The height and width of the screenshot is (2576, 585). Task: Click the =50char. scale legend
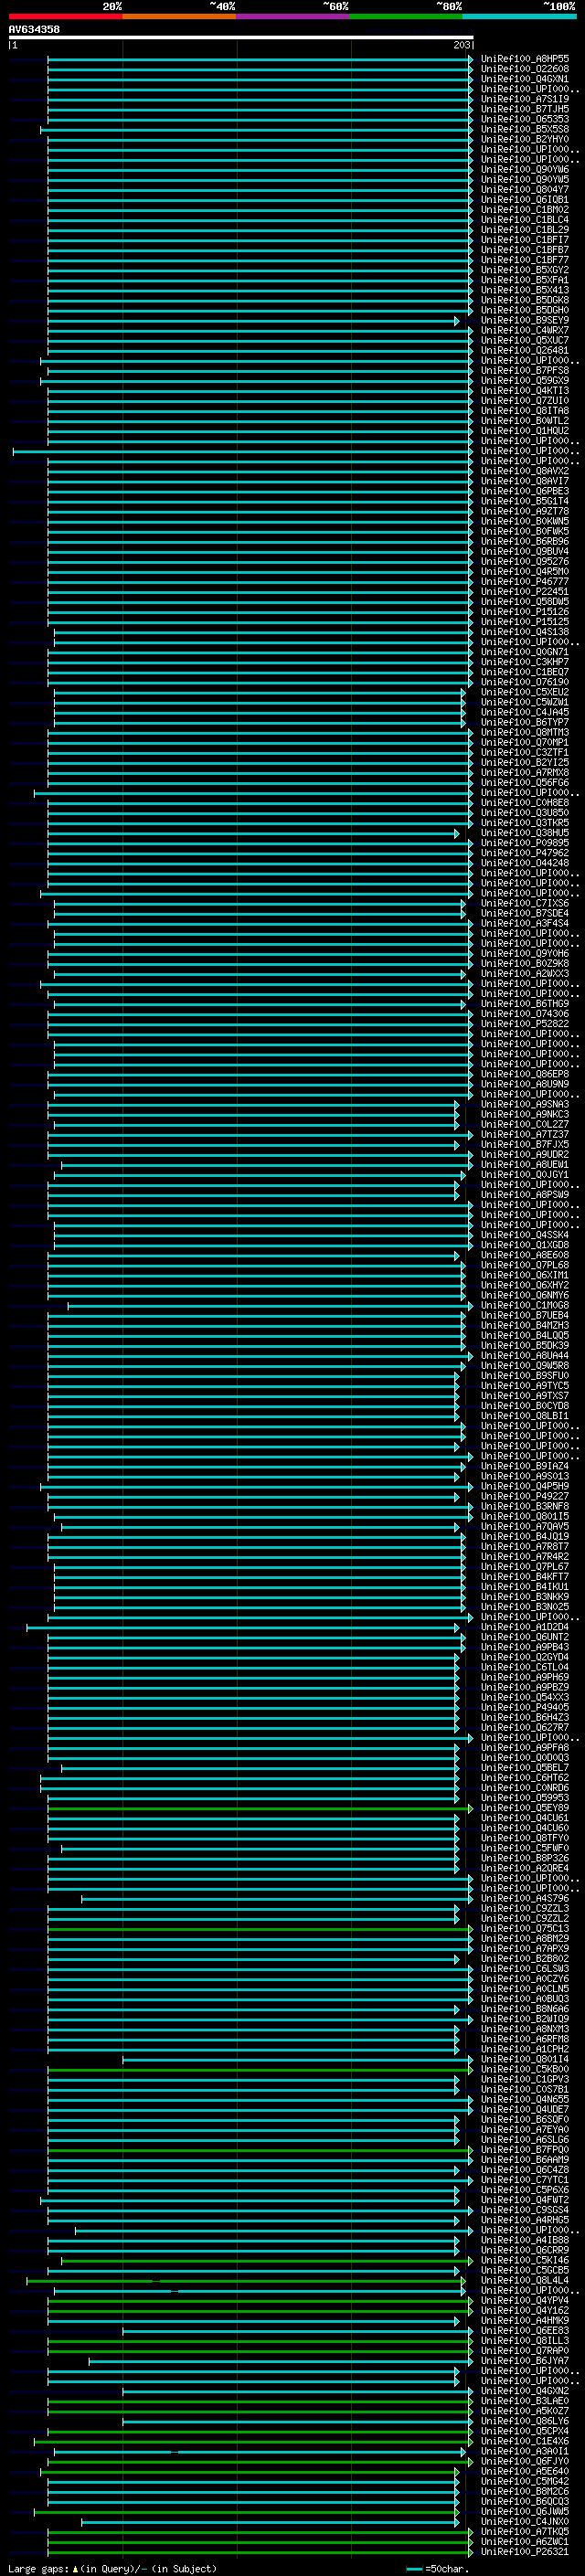(x=437, y=2569)
